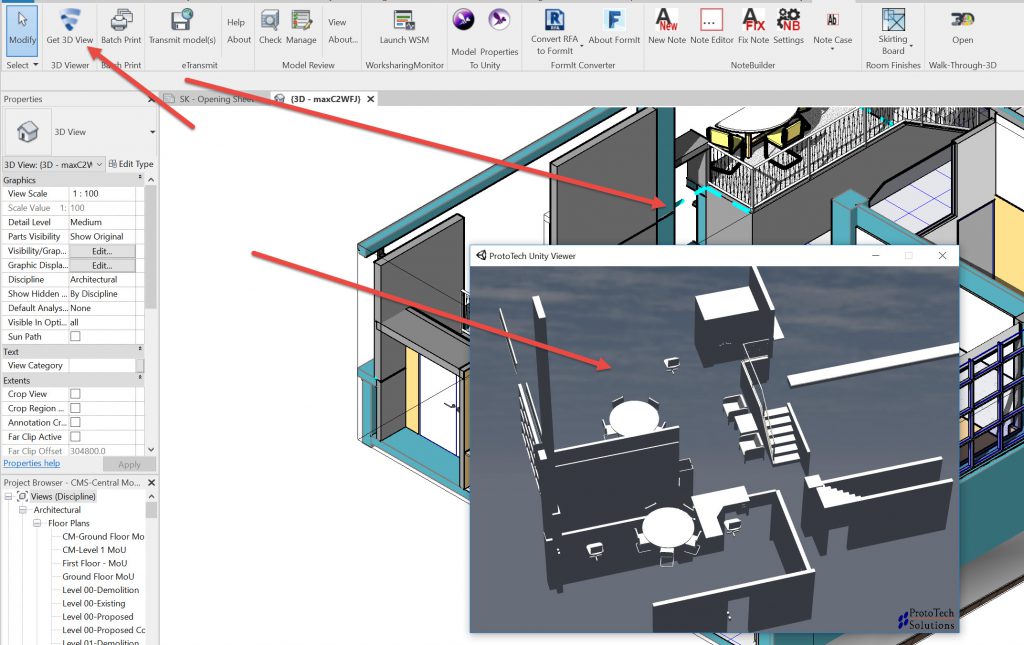Select the Modify tool
The height and width of the screenshot is (645, 1024).
[x=22, y=27]
